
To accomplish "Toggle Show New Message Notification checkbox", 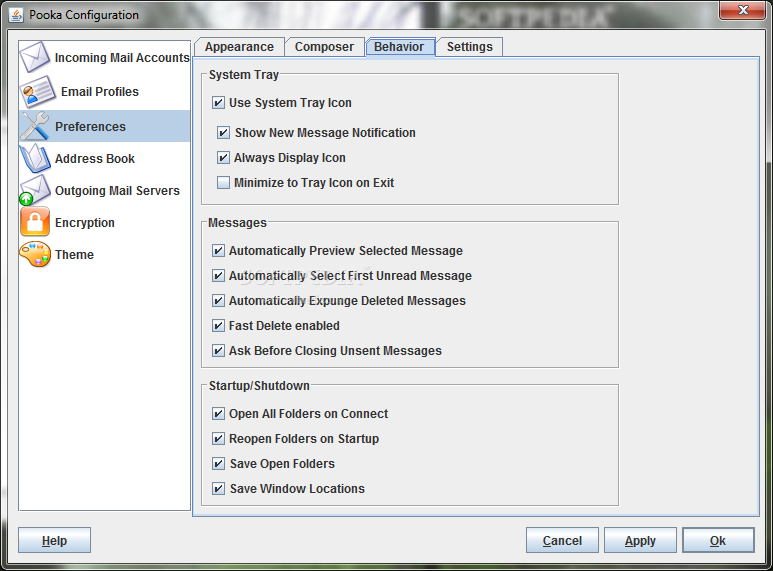I will point(223,133).
